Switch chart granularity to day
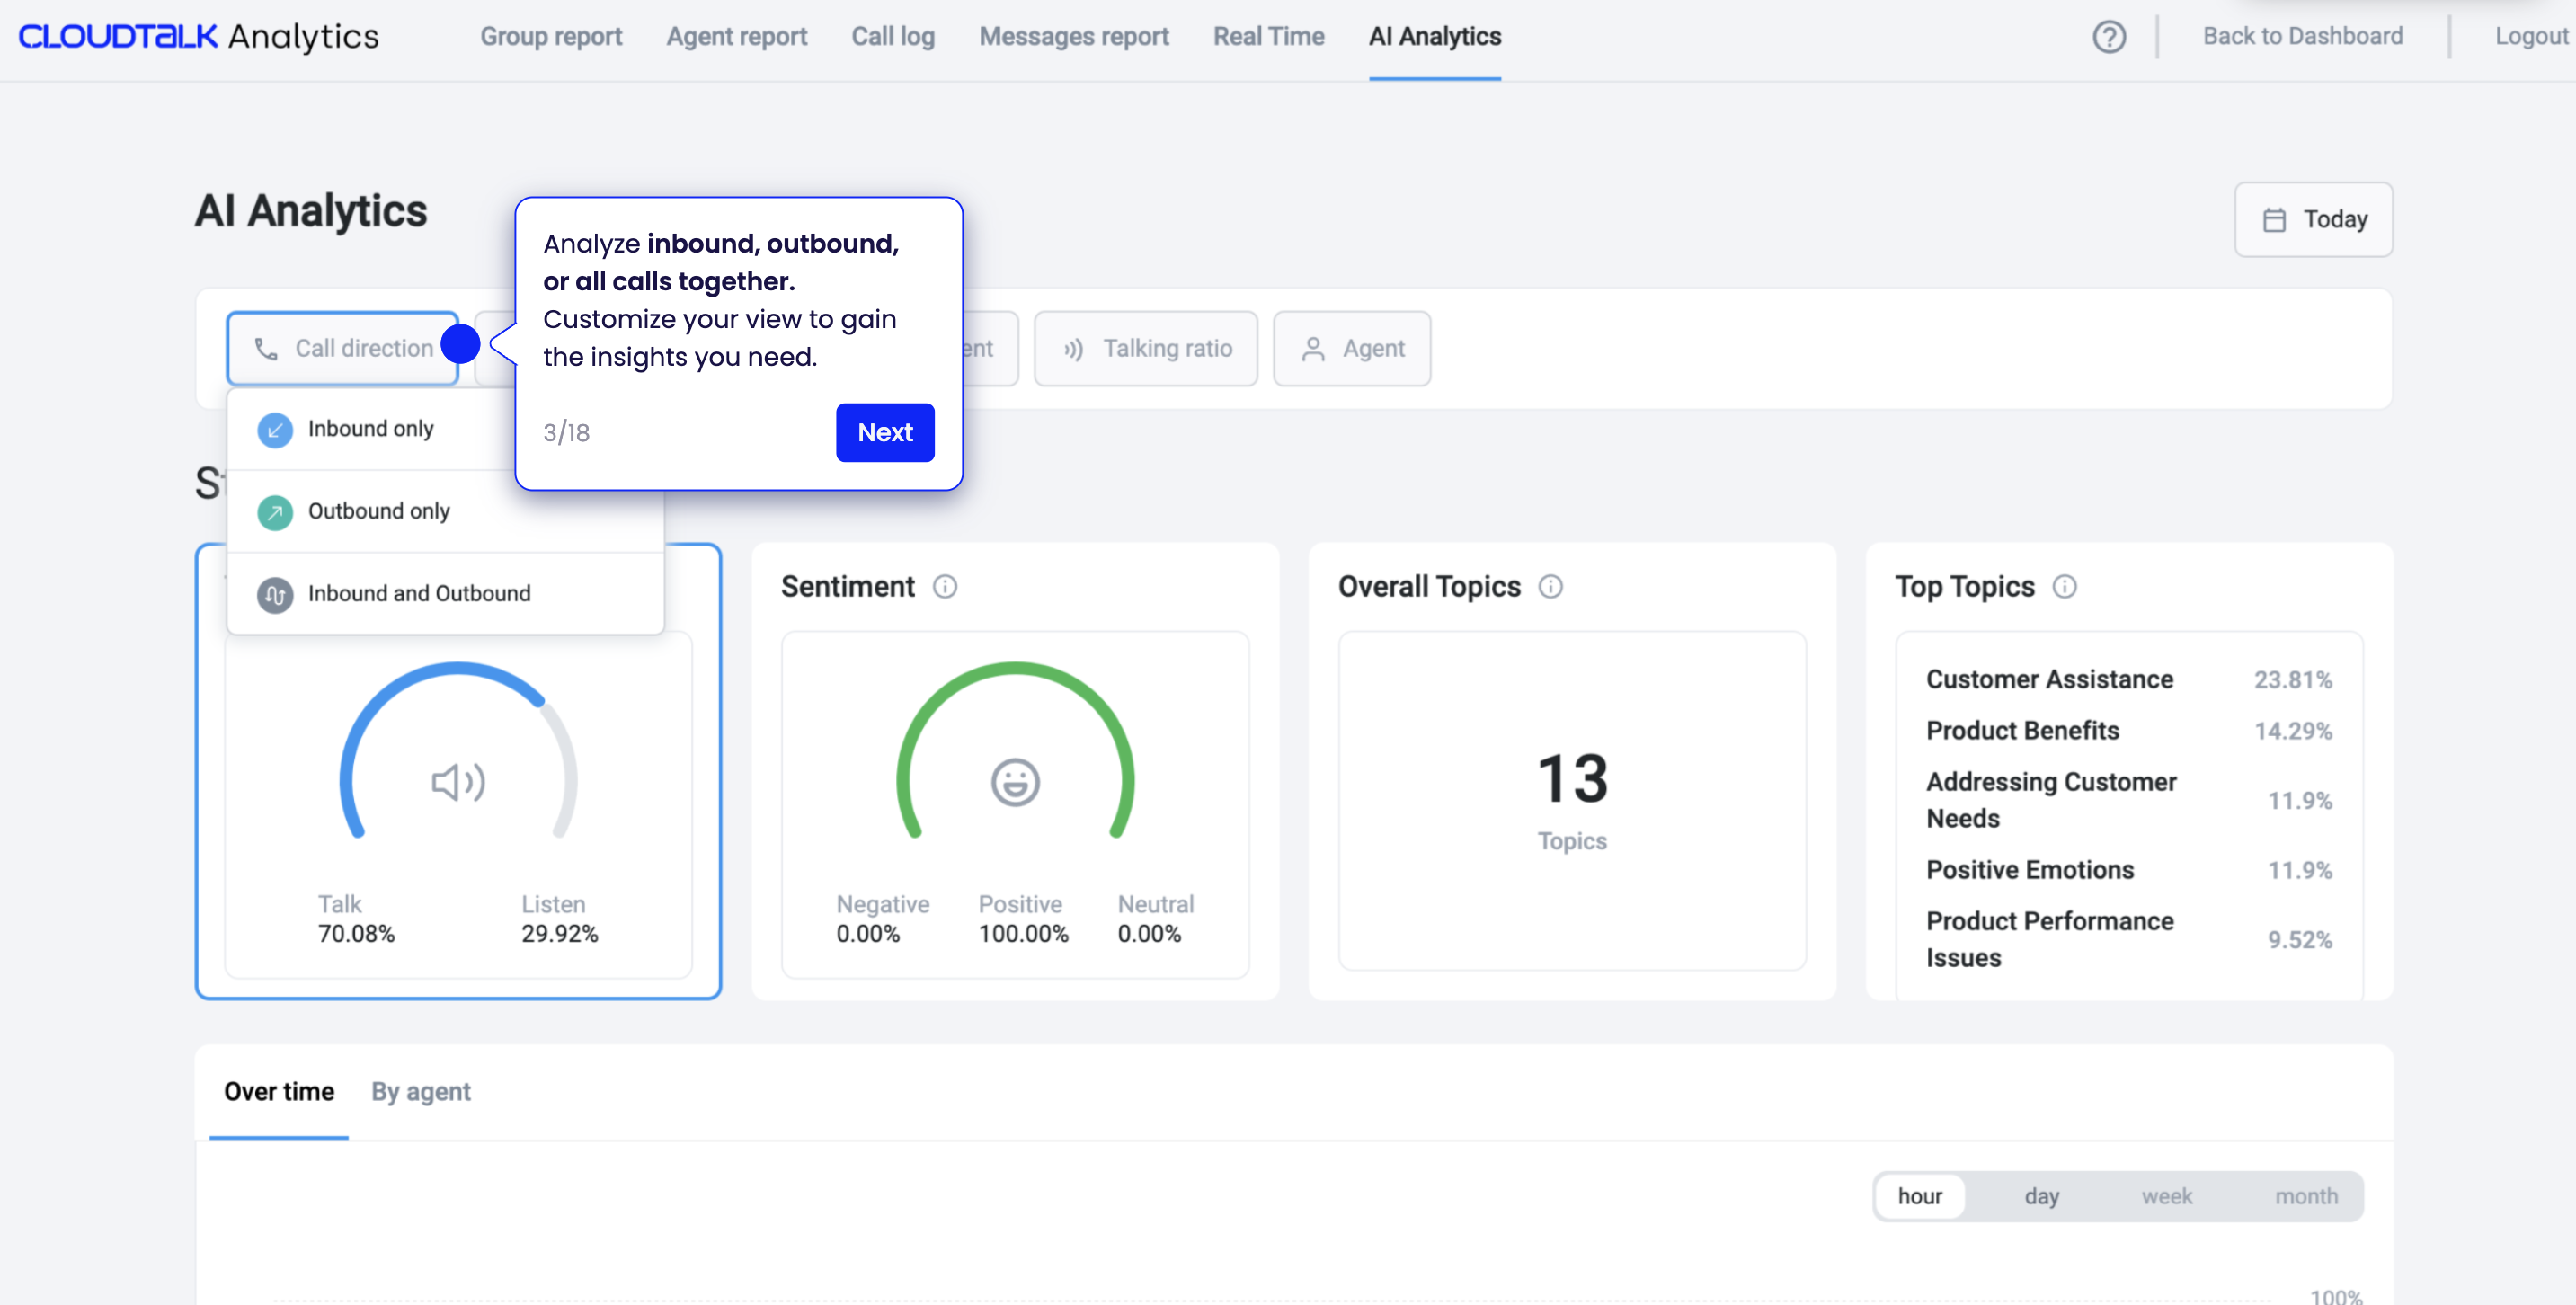2576x1305 pixels. pos(2041,1196)
